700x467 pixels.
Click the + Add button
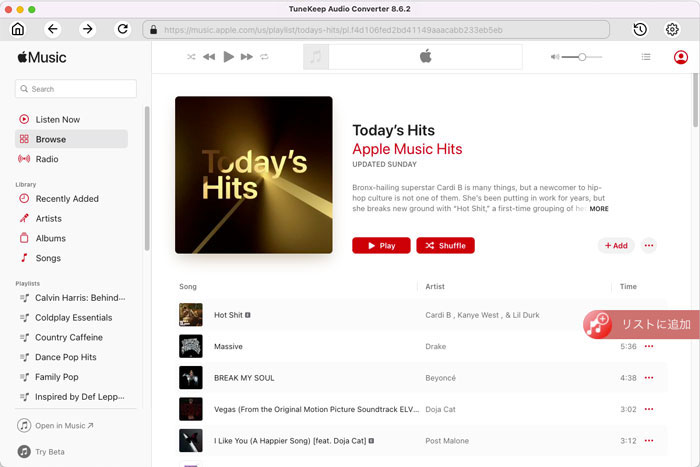point(616,246)
